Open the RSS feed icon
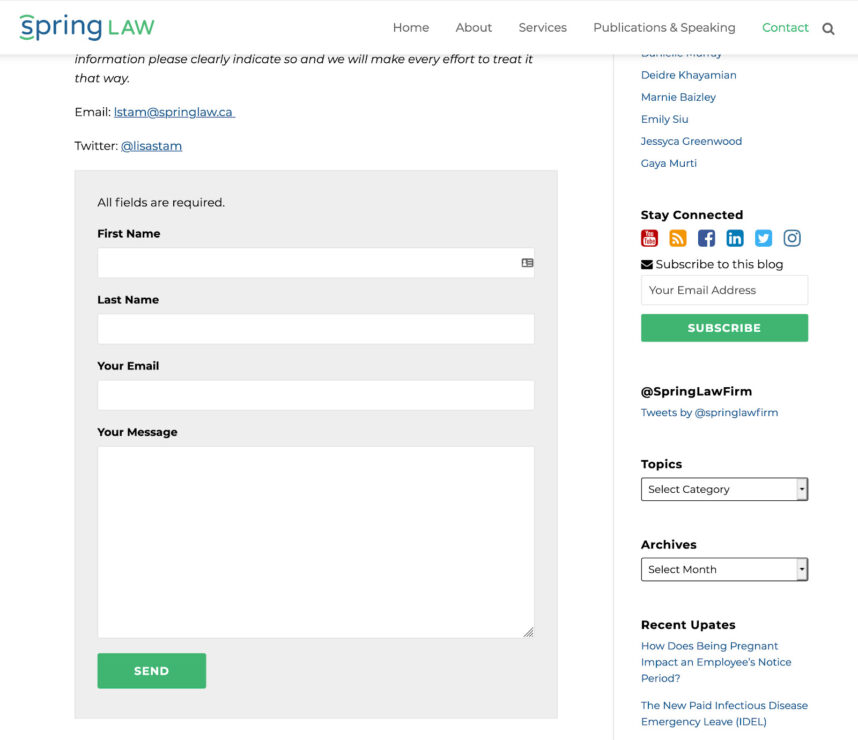This screenshot has width=858, height=740. point(677,238)
